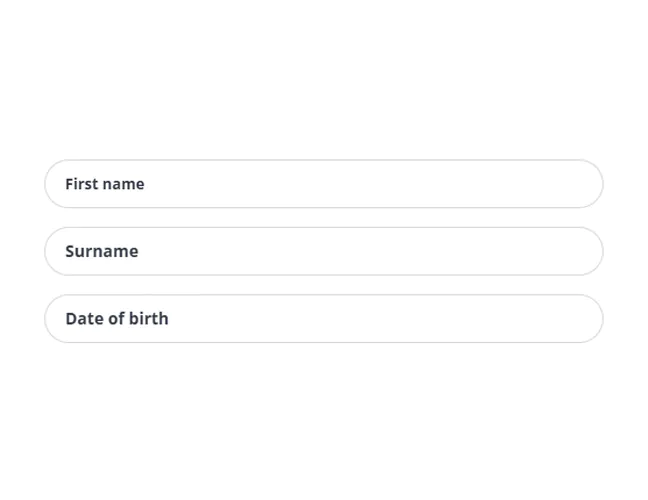Place cursor in Date of birth box
The height and width of the screenshot is (500, 648).
pos(323,319)
